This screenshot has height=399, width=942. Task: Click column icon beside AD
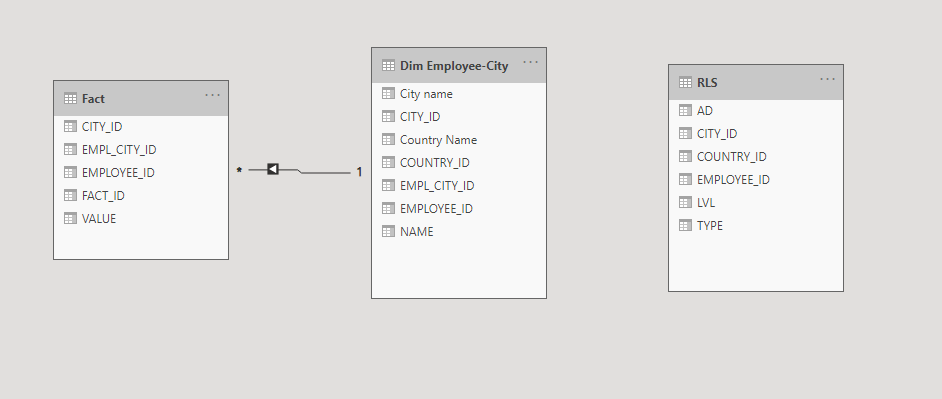tap(685, 110)
